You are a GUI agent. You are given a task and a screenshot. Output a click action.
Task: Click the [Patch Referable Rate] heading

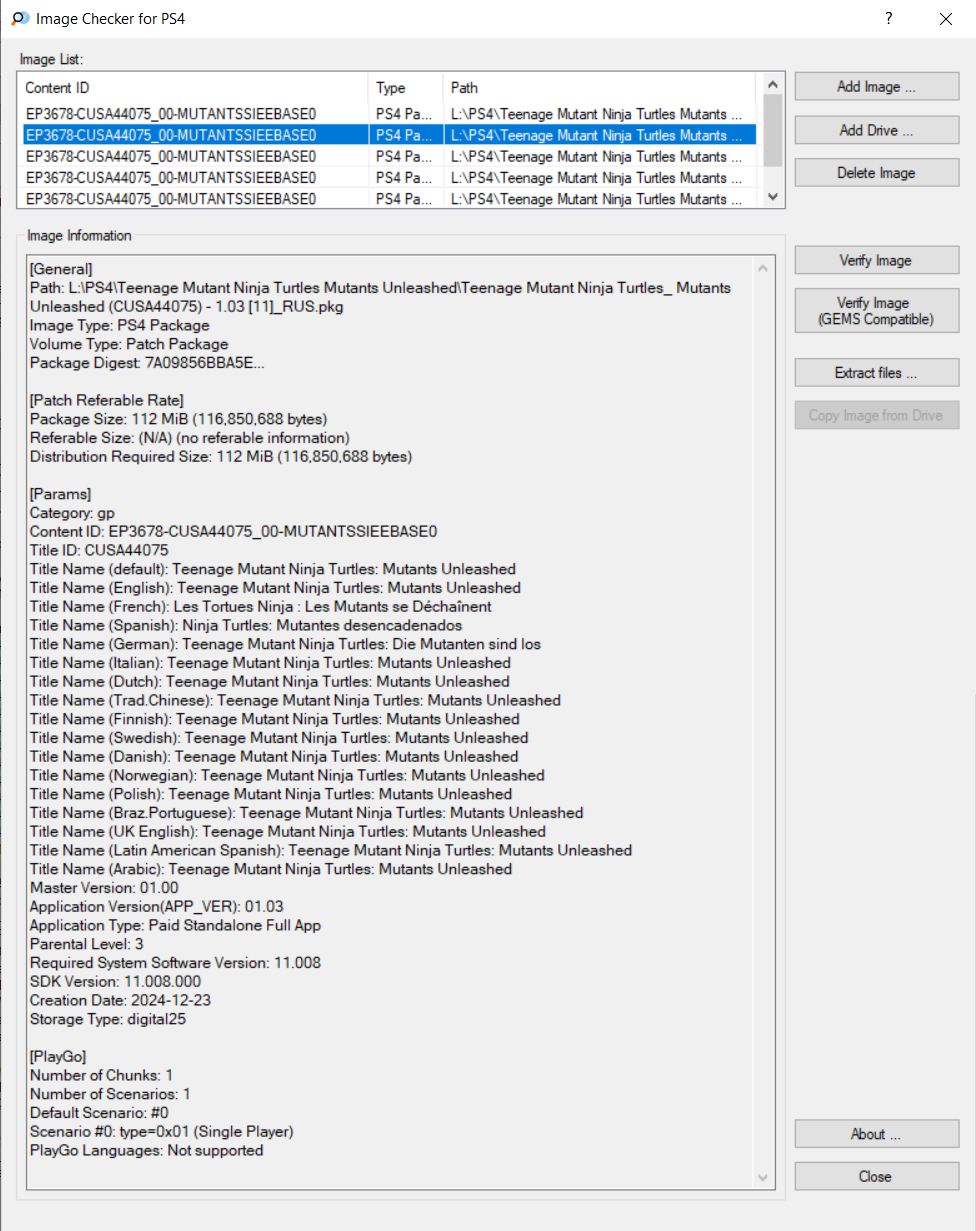107,400
